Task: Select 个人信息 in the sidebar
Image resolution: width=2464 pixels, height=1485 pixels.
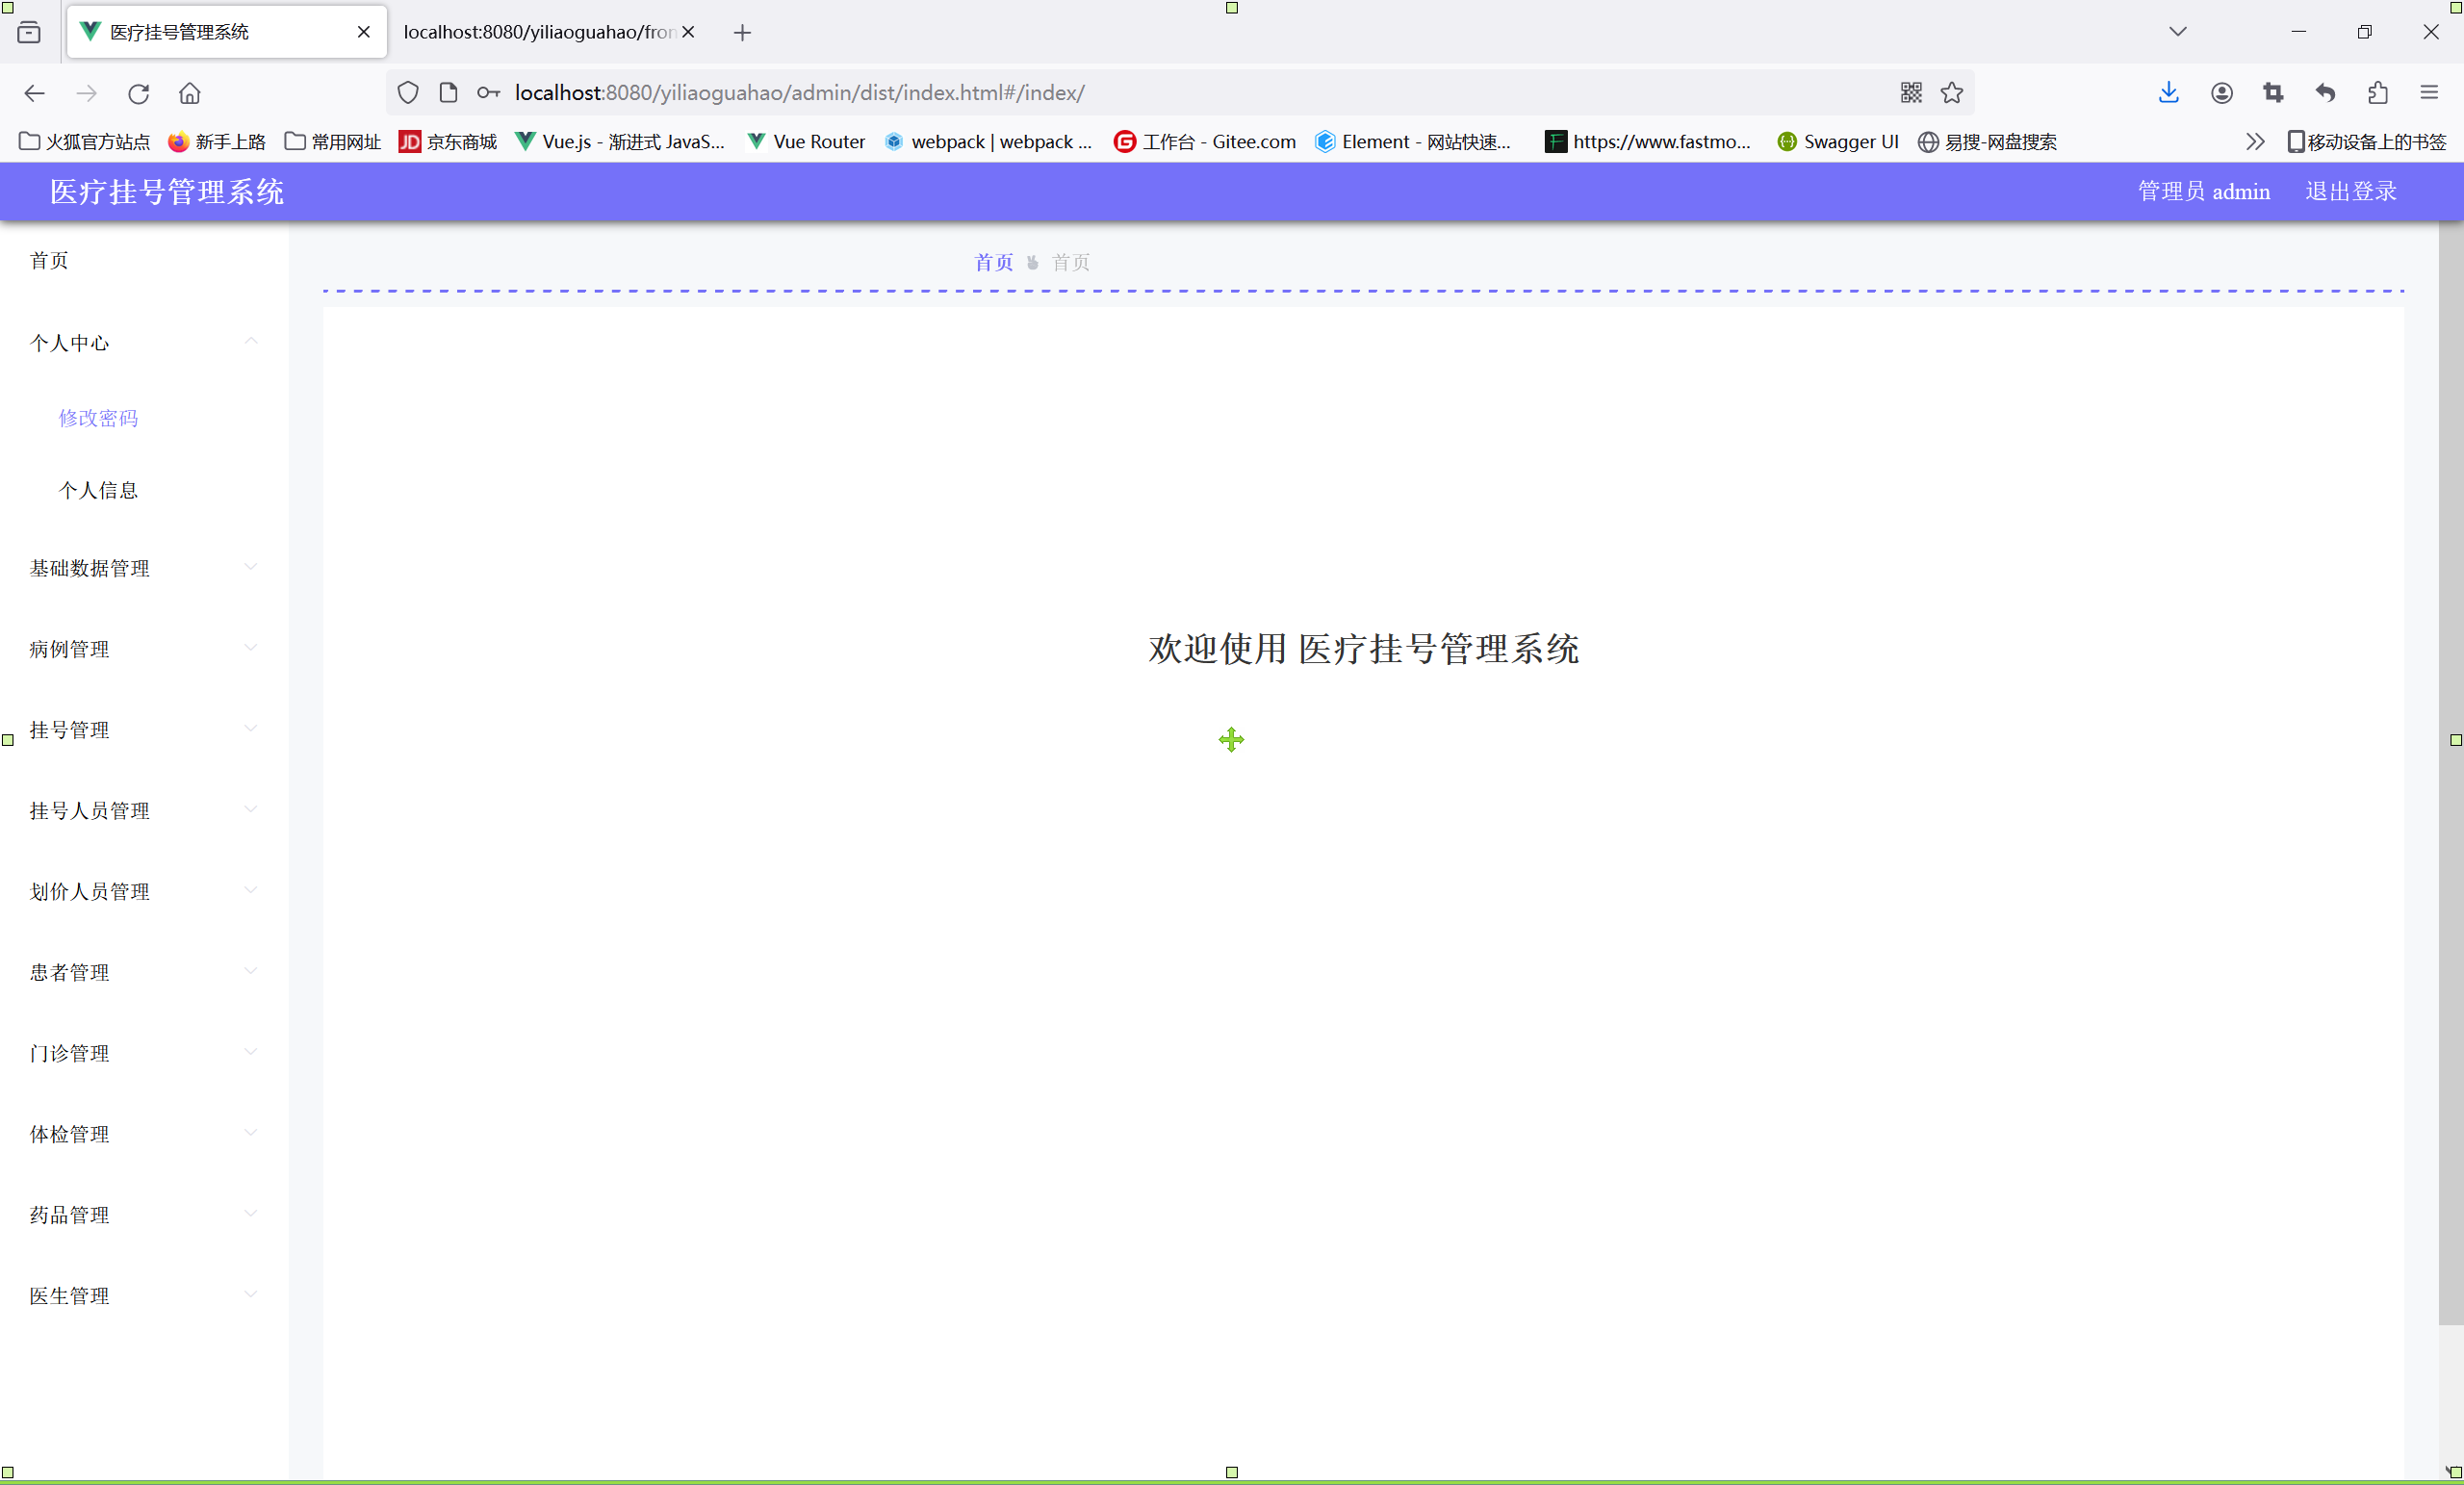Action: (98, 490)
